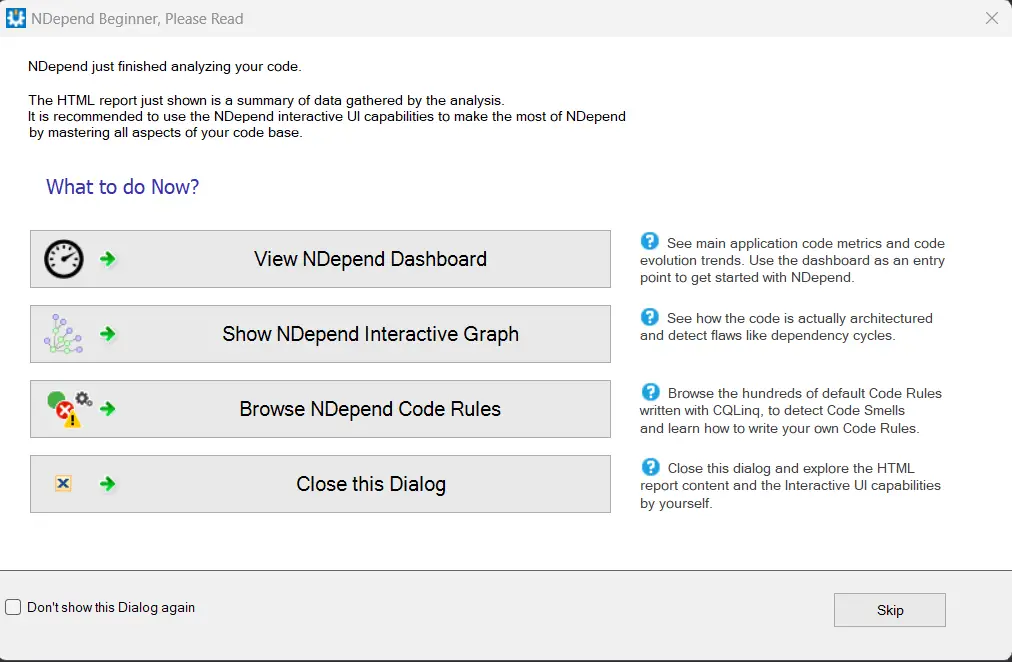Click help icon next to architecture description
Screen dimensions: 1012x662
(649, 317)
